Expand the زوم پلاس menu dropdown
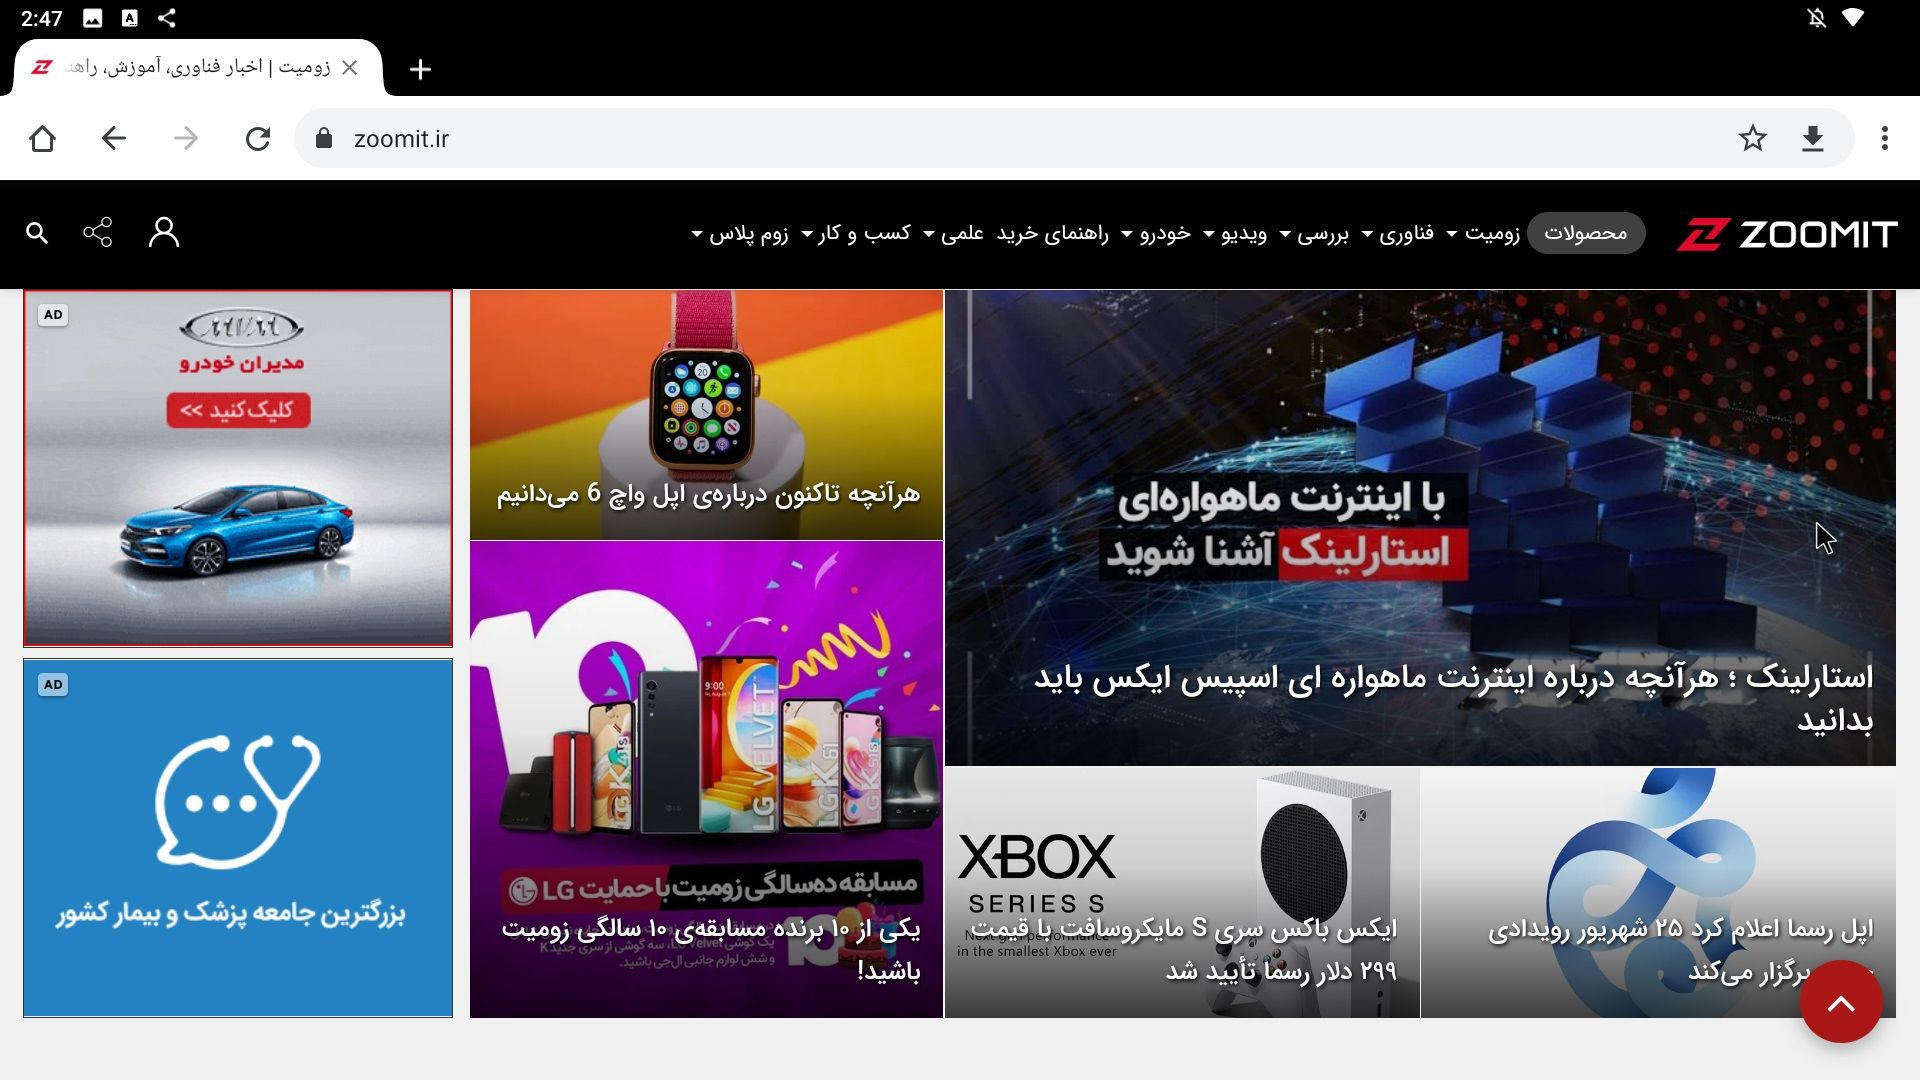This screenshot has width=1920, height=1080. pos(740,233)
